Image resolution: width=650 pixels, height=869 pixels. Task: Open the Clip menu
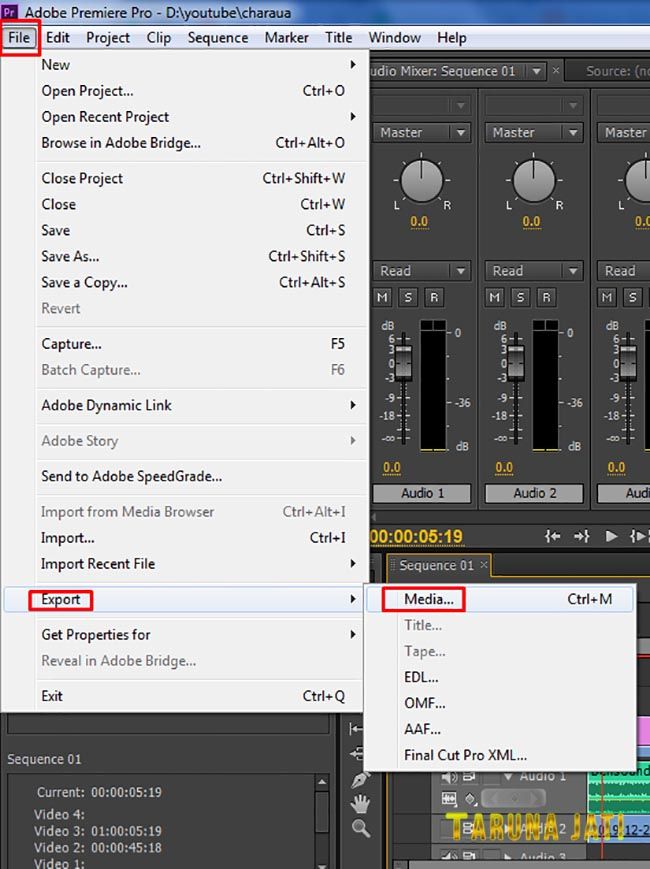click(x=158, y=37)
